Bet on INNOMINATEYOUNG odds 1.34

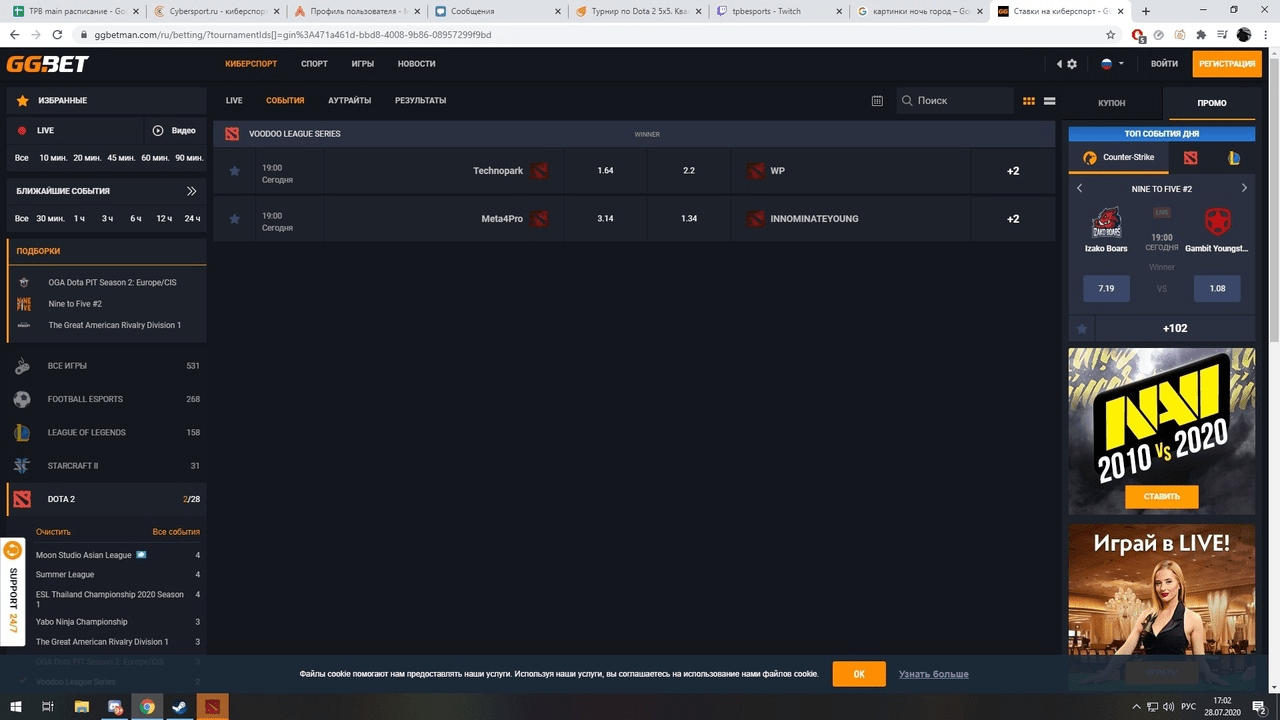tap(689, 219)
